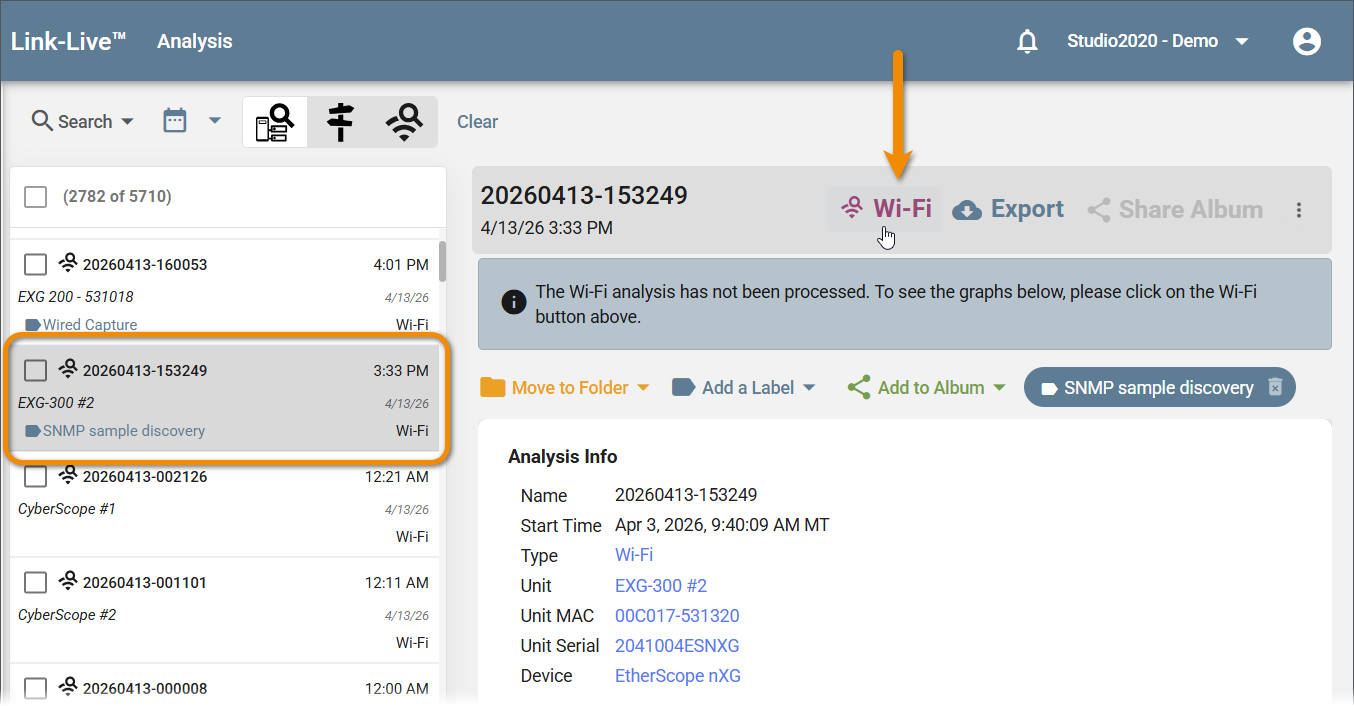Check the box for 20260413-000008
The width and height of the screenshot is (1354, 706).
point(36,689)
